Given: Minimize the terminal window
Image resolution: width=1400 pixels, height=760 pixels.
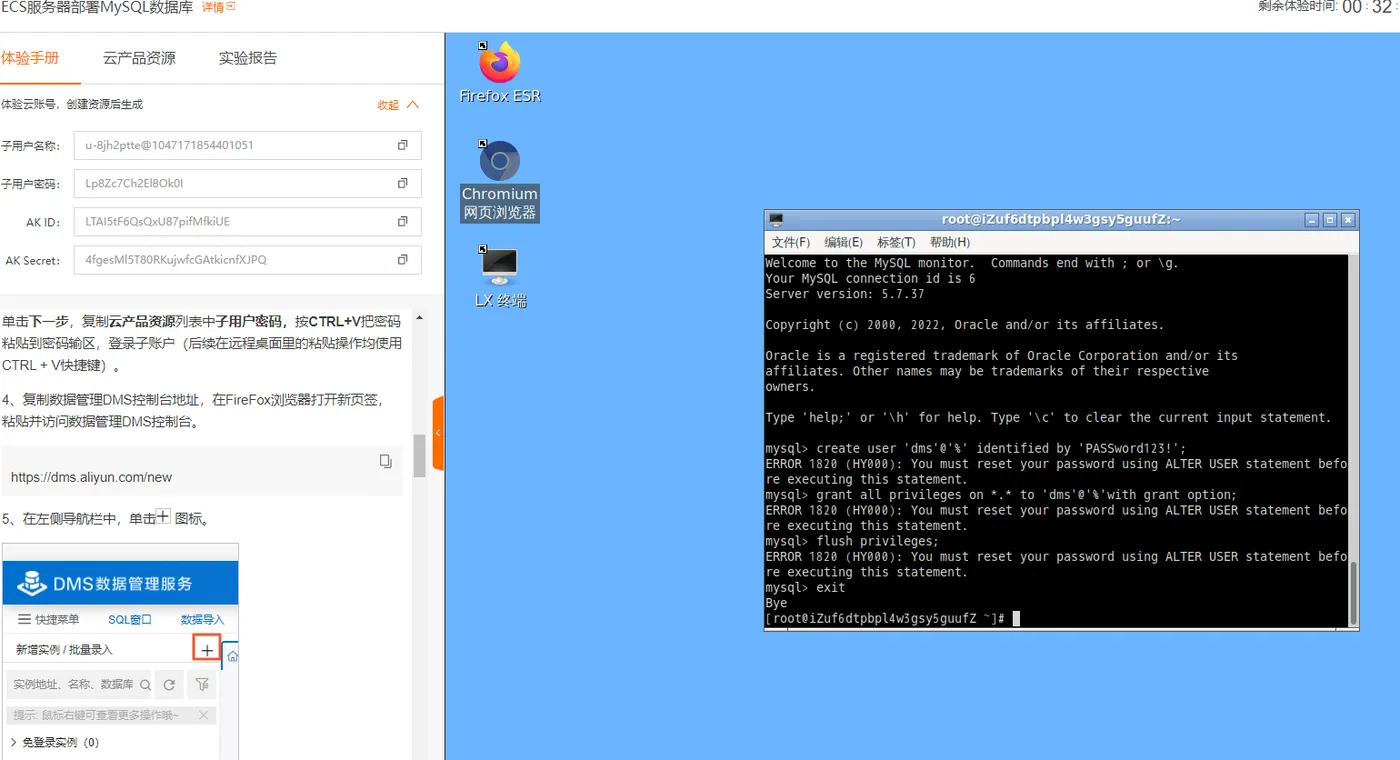Looking at the screenshot, I should click(x=1312, y=220).
